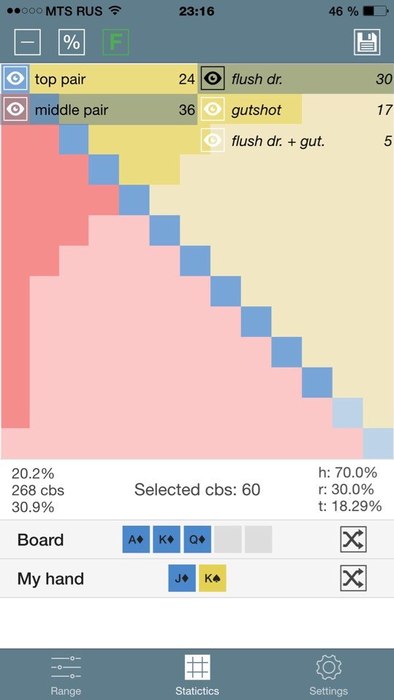Shuffle the My hand cards
Viewport: 394px width, 700px height.
tap(353, 578)
